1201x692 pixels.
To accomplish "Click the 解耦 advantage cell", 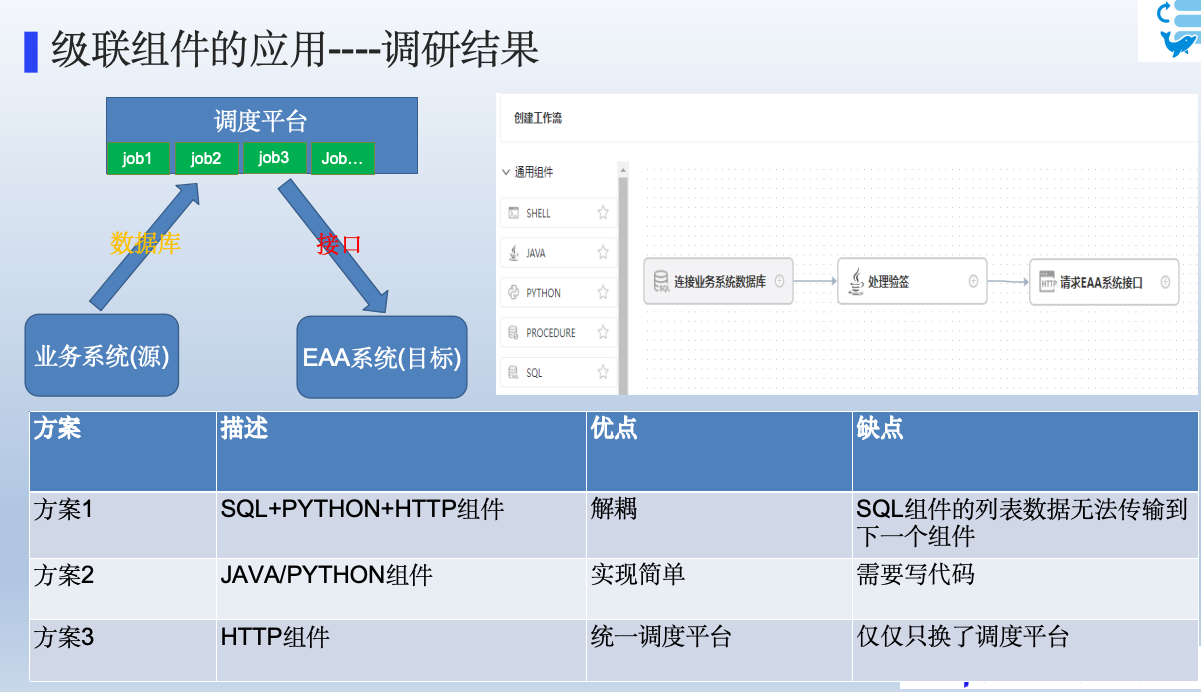I will coord(719,524).
